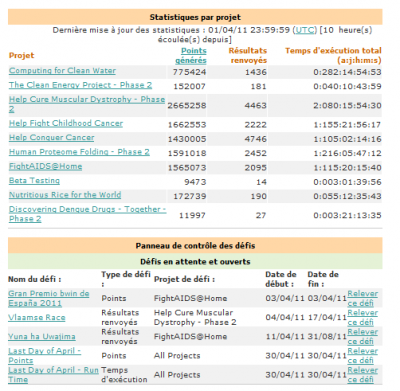This screenshot has width=400, height=391.
Task: Open Nutritious Rice for the World link
Action: tap(65, 195)
